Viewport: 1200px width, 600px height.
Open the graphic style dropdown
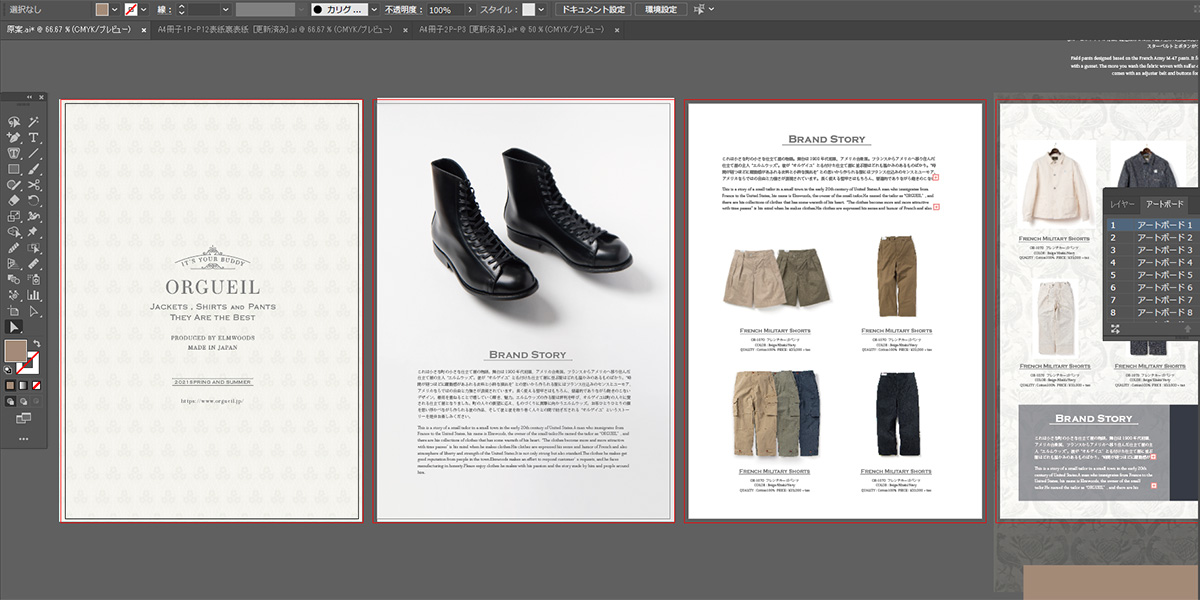pyautogui.click(x=543, y=9)
